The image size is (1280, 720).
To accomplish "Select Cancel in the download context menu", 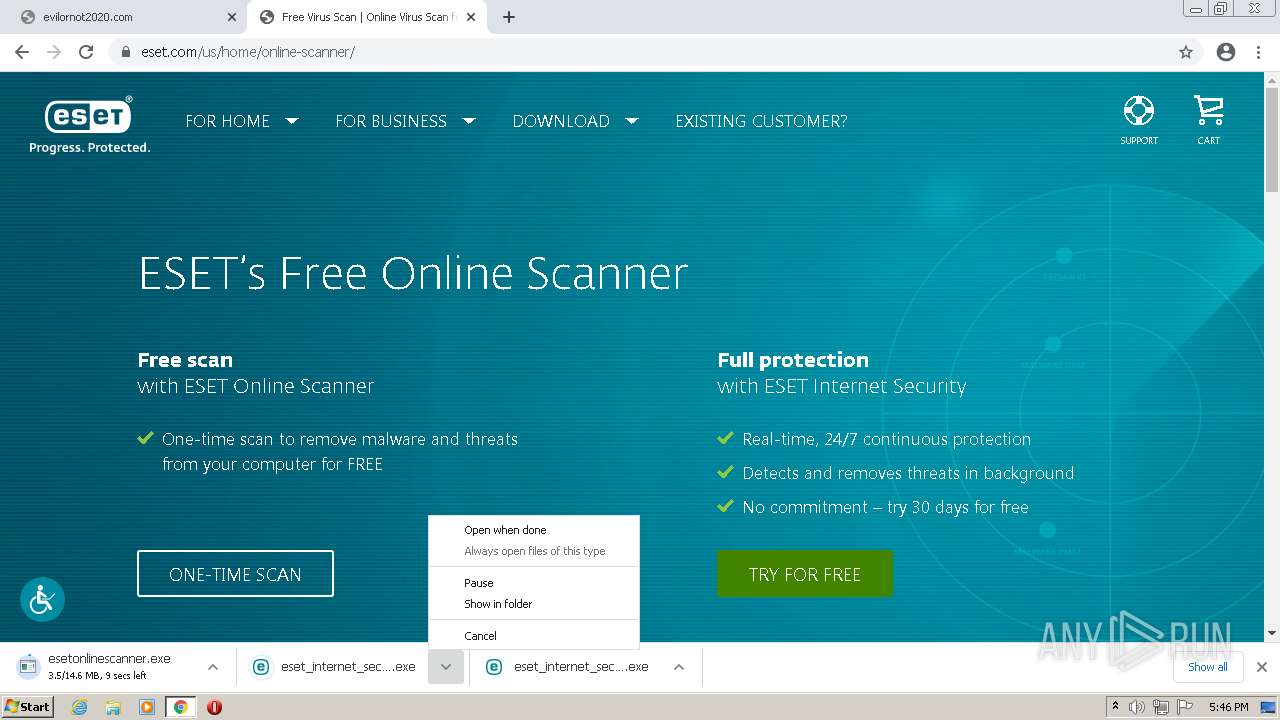I will tap(480, 636).
